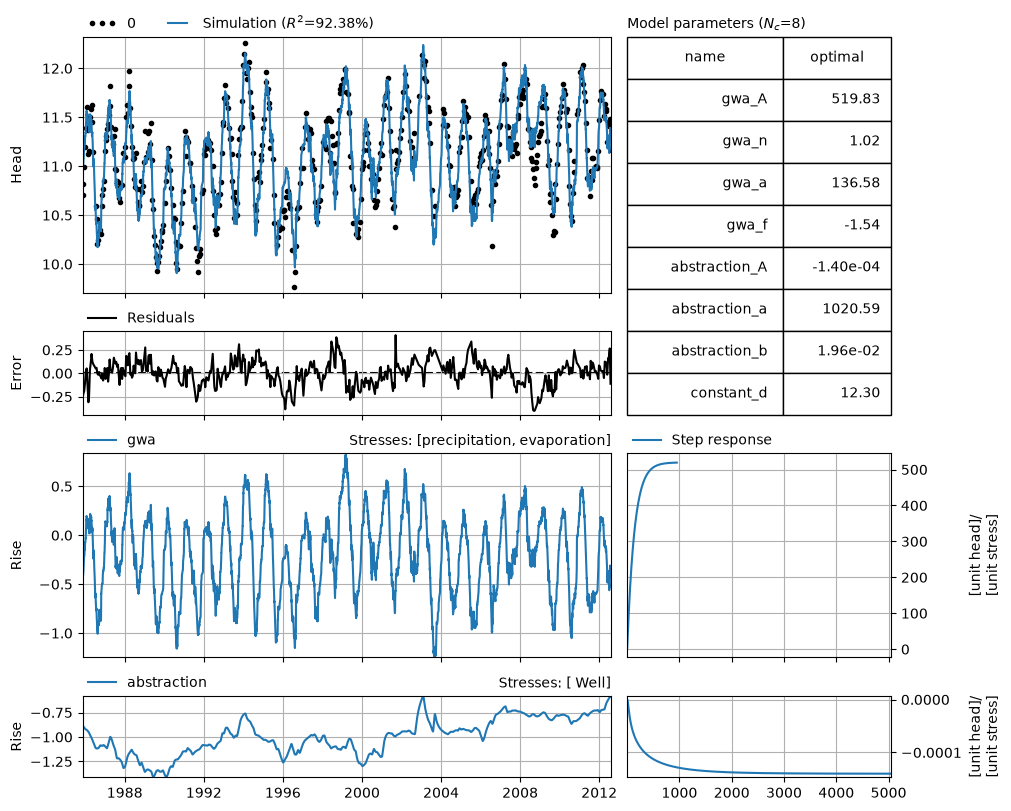Select the constant_d parameter cell
This screenshot has width=1011, height=811.
point(705,394)
